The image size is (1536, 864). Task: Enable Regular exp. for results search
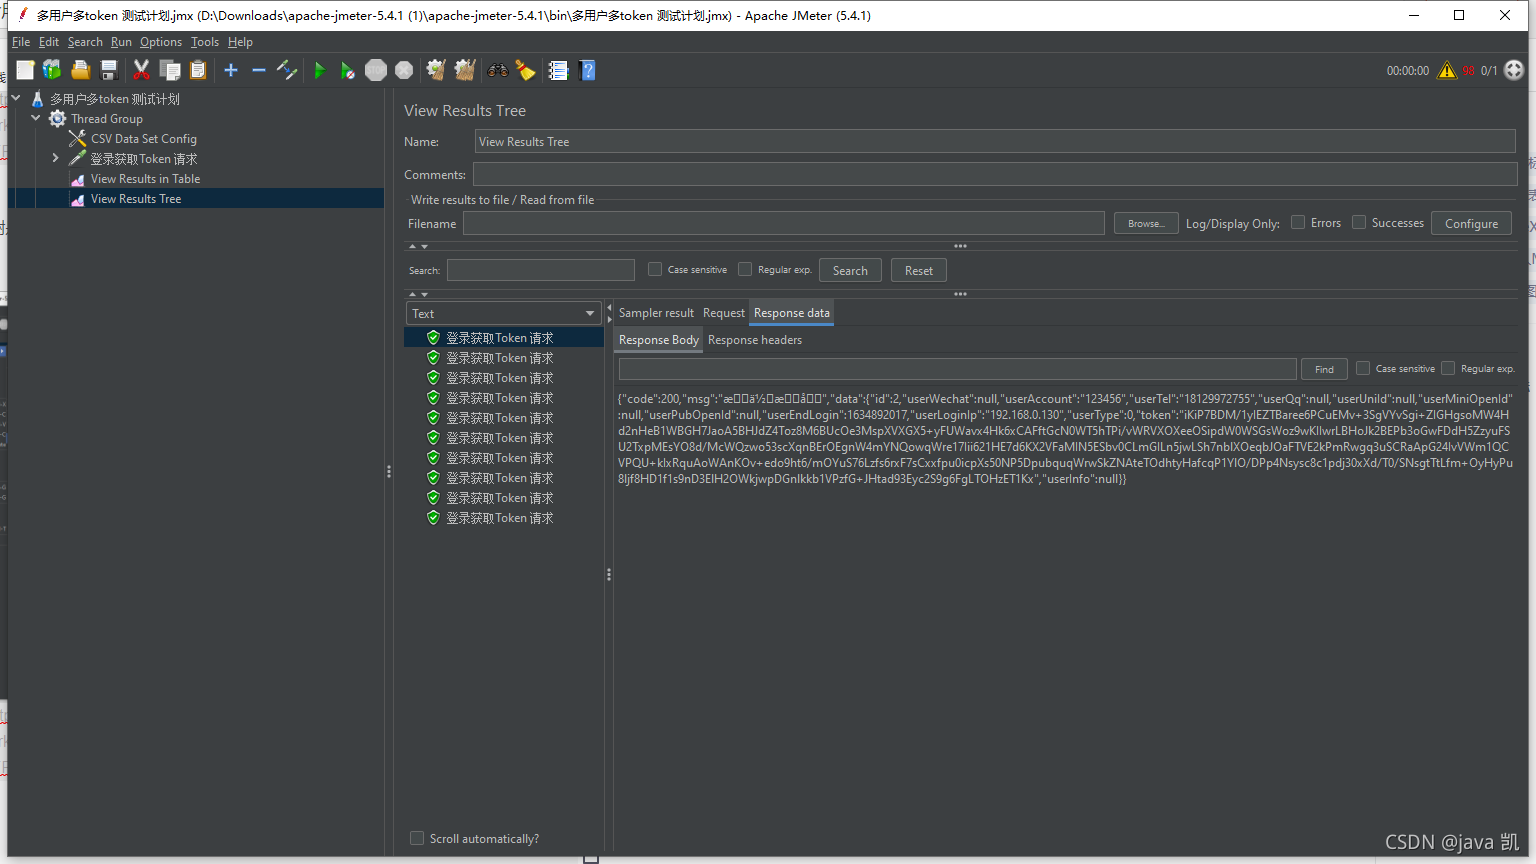coord(745,269)
